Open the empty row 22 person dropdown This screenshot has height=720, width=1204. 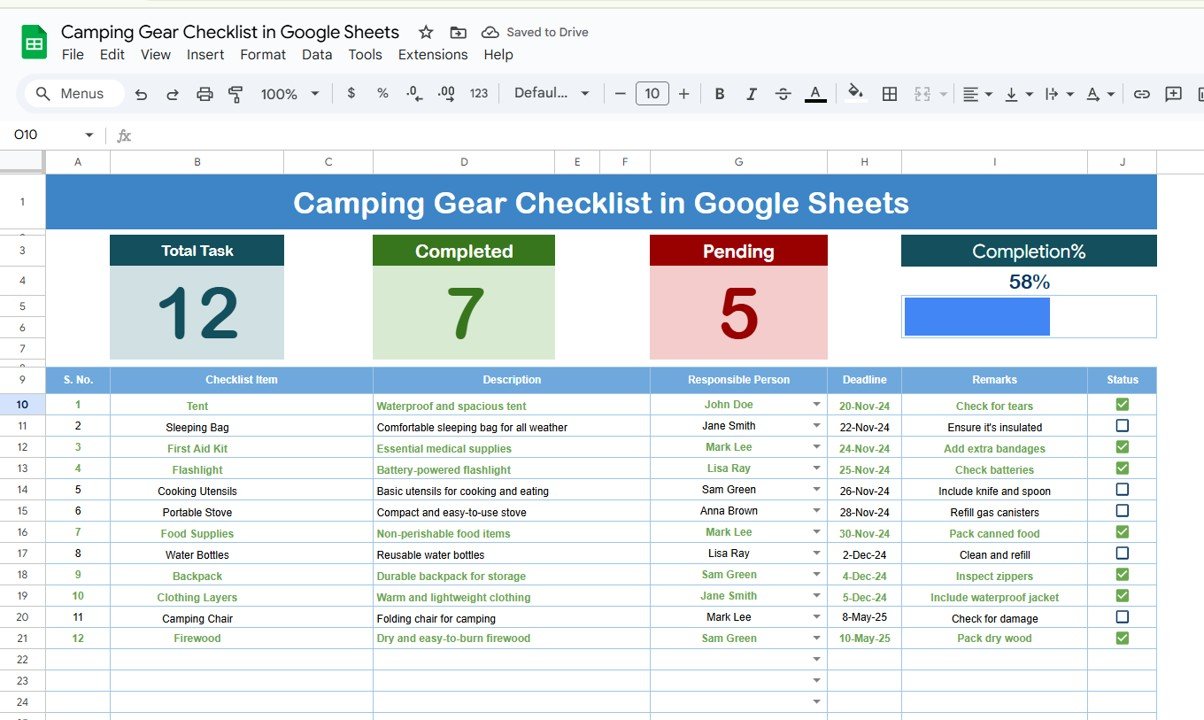816,660
